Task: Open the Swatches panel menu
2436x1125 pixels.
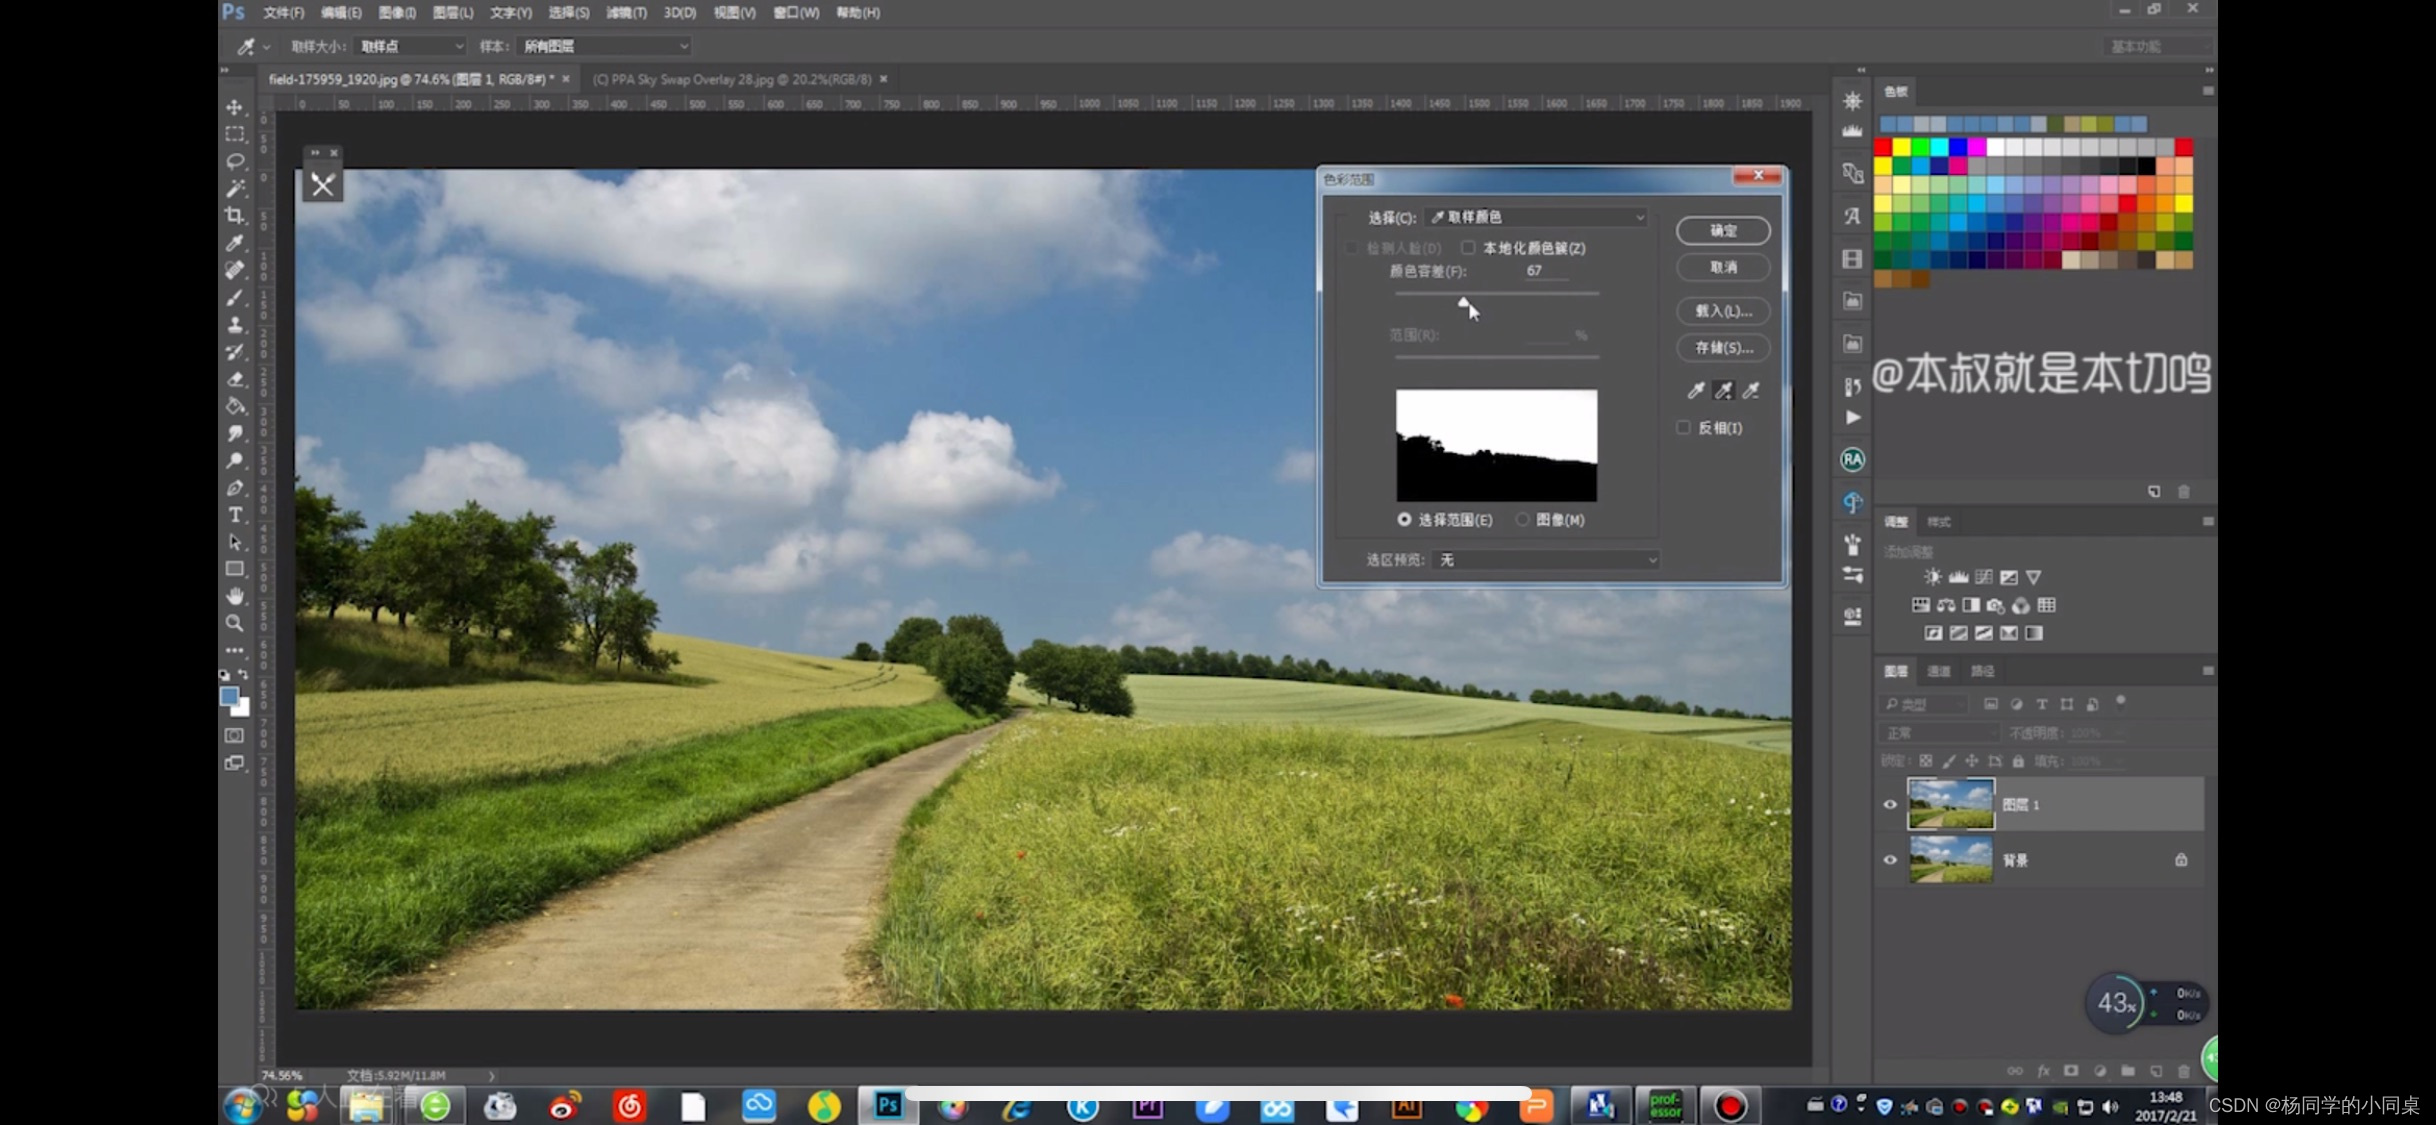Action: pyautogui.click(x=2207, y=91)
